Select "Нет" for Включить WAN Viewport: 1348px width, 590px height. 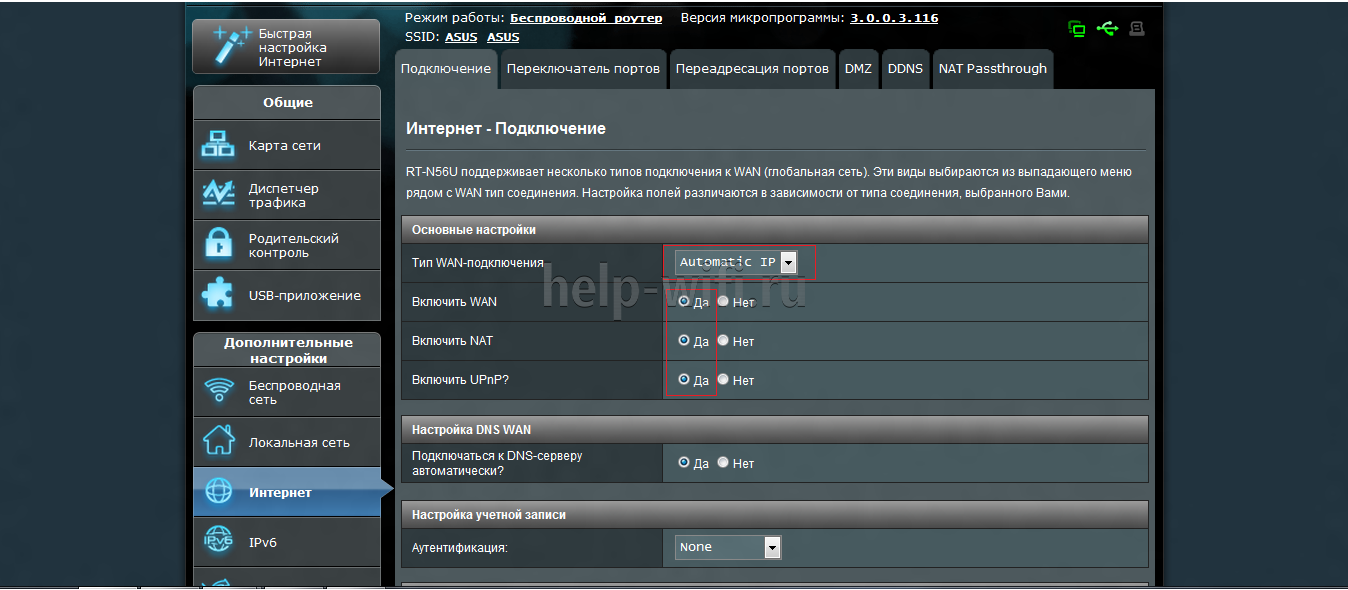pyautogui.click(x=723, y=301)
